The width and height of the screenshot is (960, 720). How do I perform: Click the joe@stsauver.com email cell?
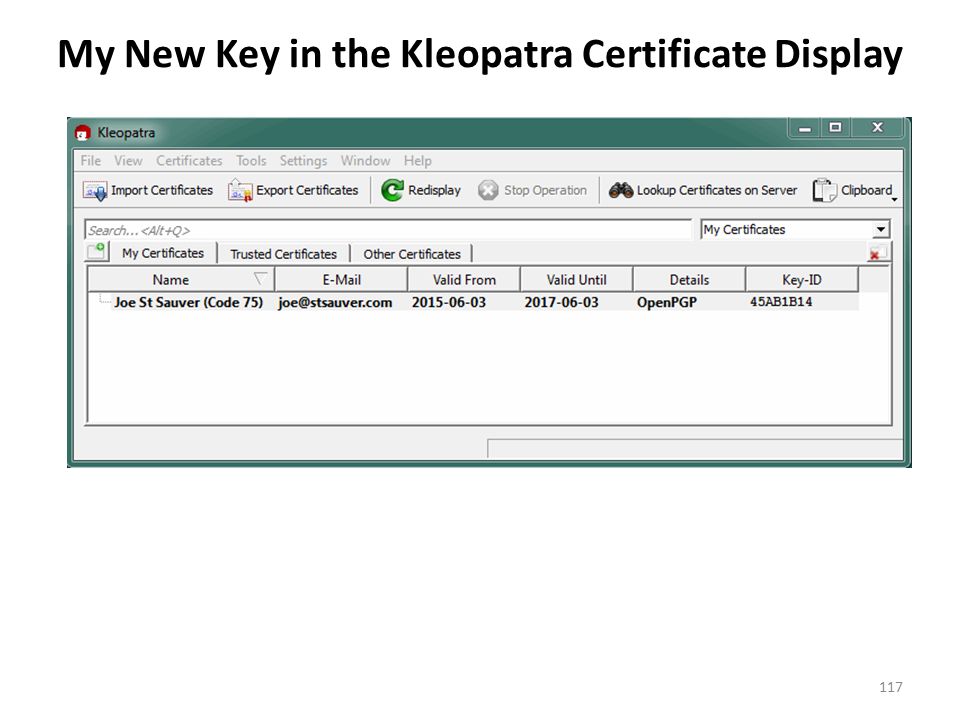pos(336,302)
